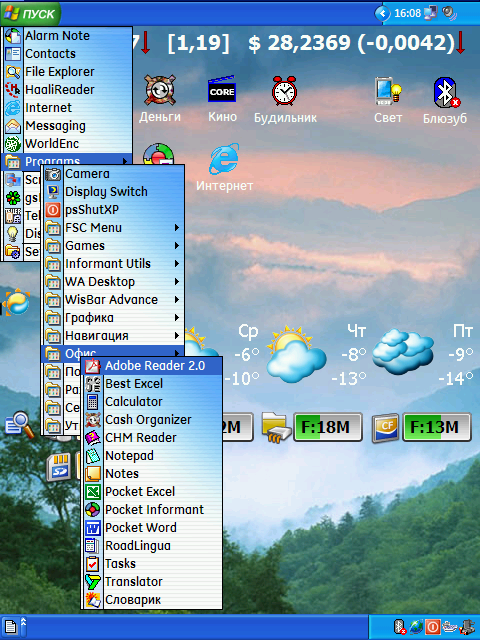Expand the WA Desktop folder
Viewport: 480px width, 640px height.
click(113, 282)
